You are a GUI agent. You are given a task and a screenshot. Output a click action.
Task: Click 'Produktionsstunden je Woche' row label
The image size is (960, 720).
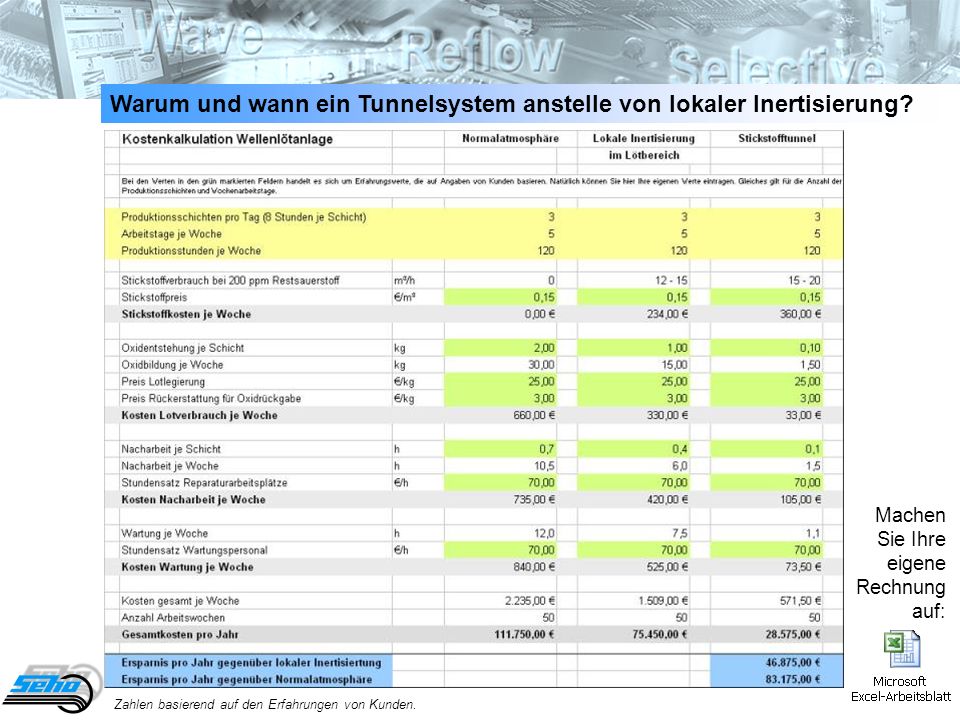(191, 250)
